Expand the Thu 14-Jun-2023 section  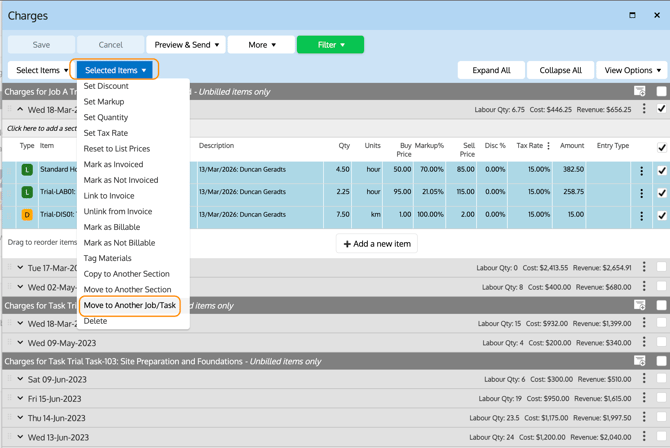[20, 418]
